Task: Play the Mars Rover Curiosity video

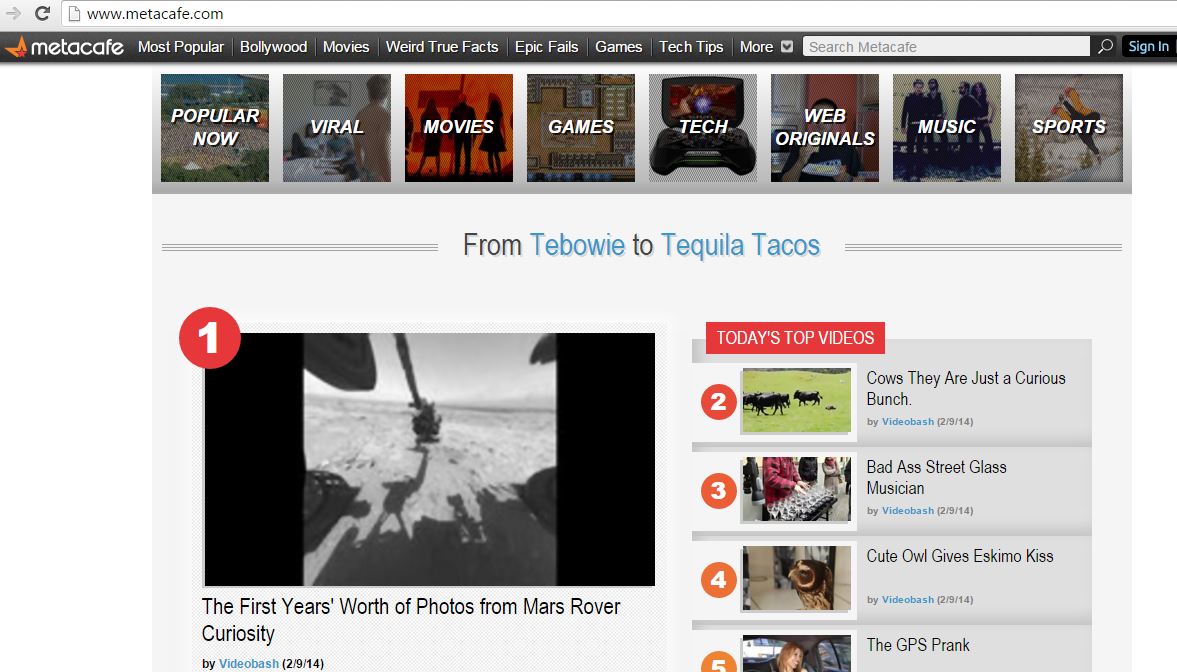Action: click(x=429, y=459)
